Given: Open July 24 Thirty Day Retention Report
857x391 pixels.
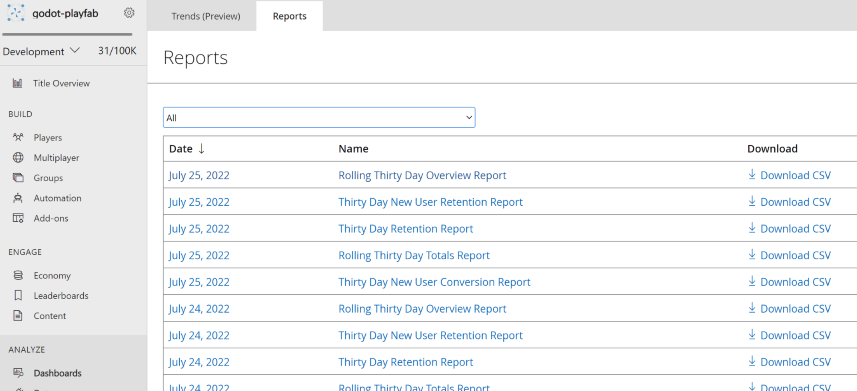Looking at the screenshot, I should (406, 362).
